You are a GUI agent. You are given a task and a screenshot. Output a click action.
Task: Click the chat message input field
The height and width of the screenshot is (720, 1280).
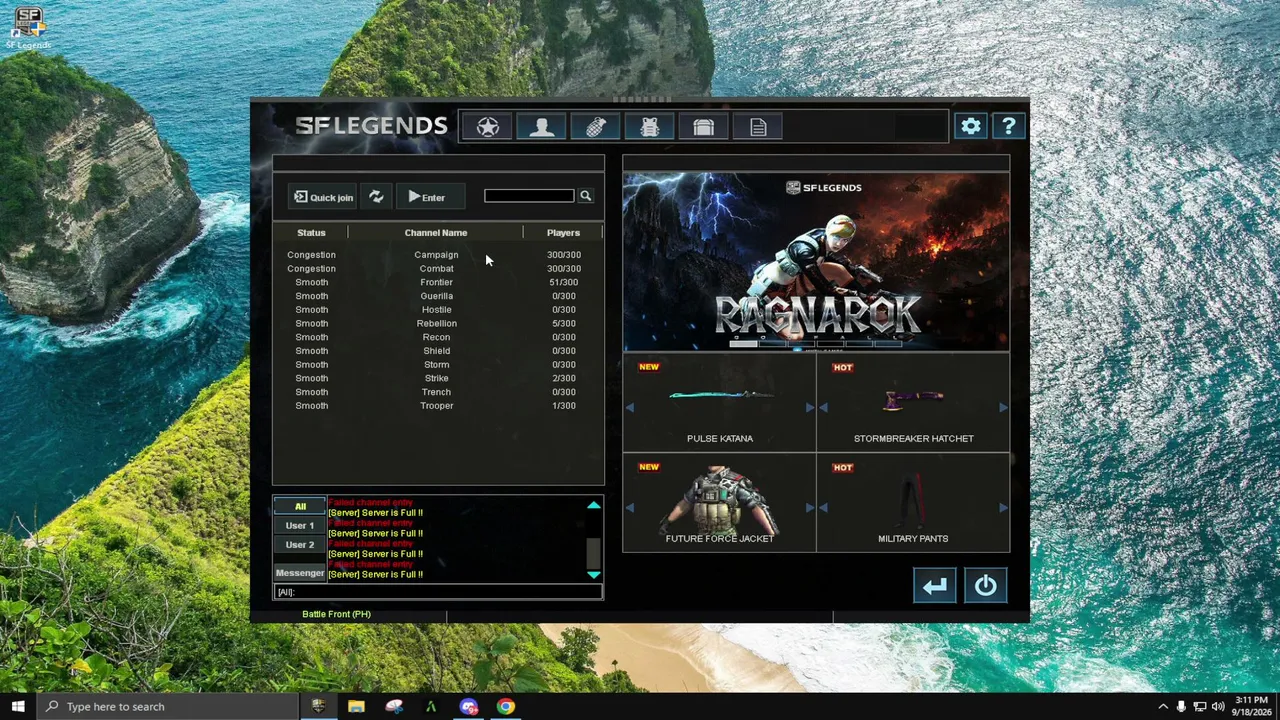click(438, 592)
